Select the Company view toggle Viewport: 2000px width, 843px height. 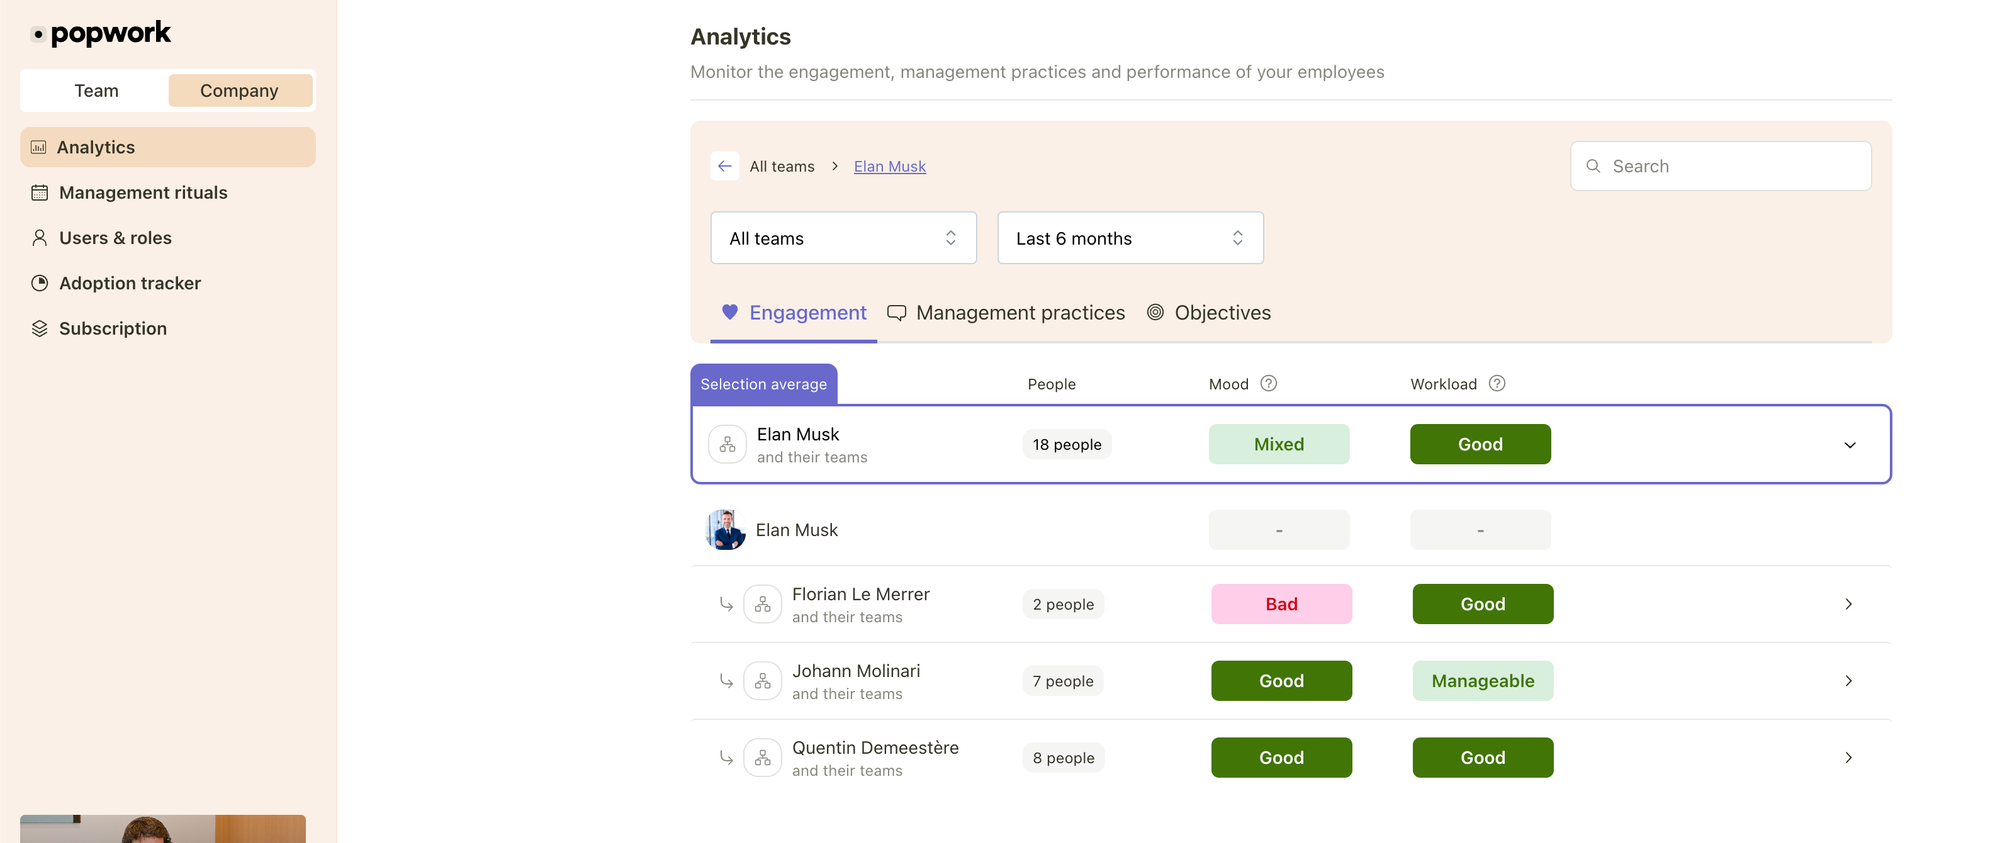(239, 90)
